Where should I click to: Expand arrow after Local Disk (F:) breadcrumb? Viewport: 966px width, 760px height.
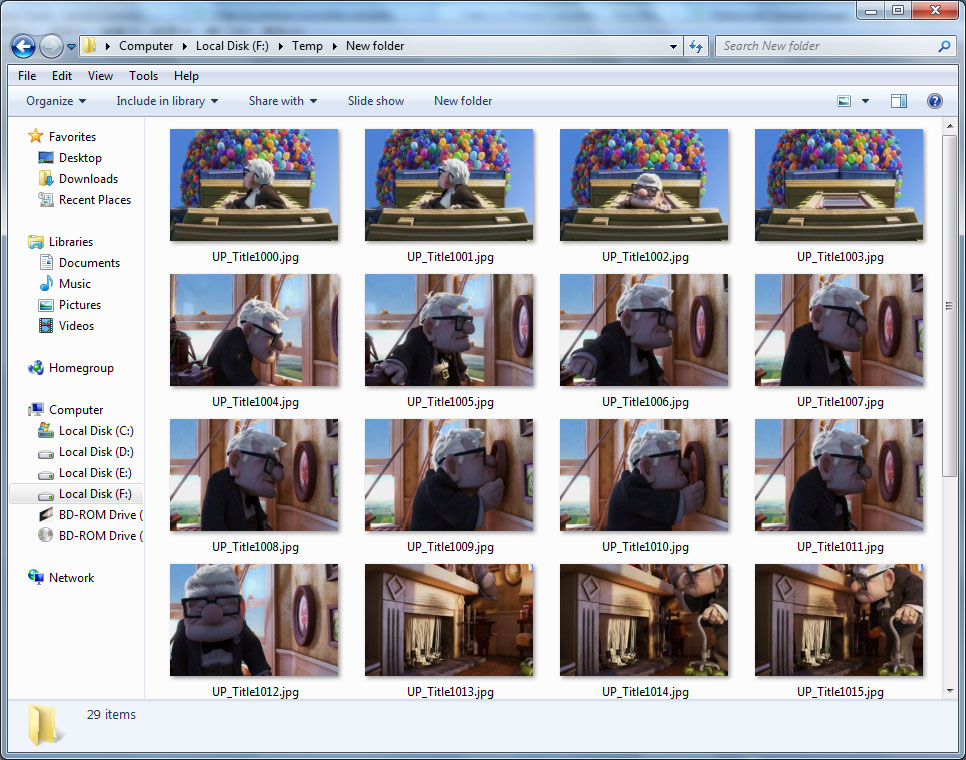point(280,46)
